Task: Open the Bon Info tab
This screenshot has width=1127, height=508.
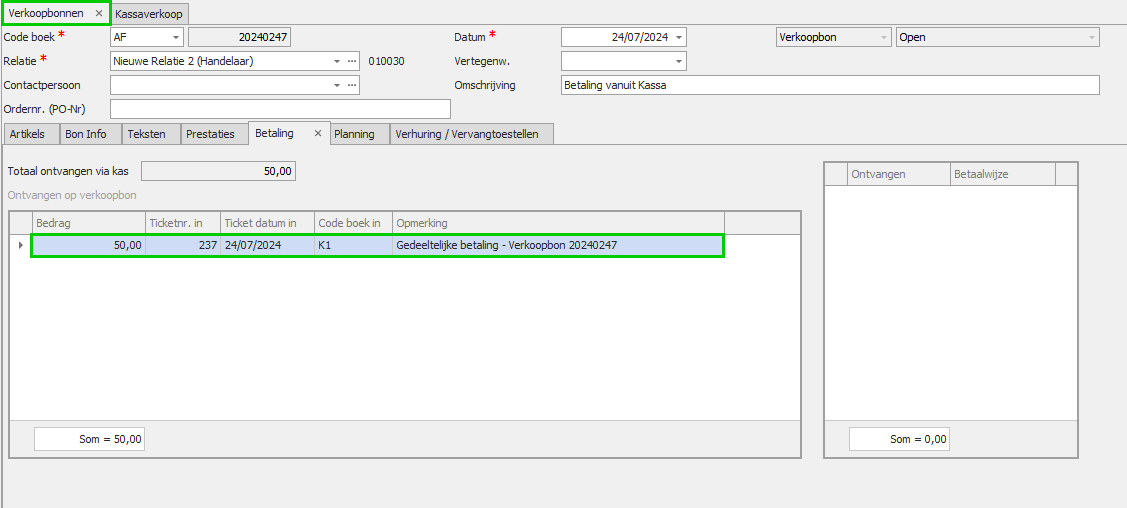Action: (x=86, y=134)
